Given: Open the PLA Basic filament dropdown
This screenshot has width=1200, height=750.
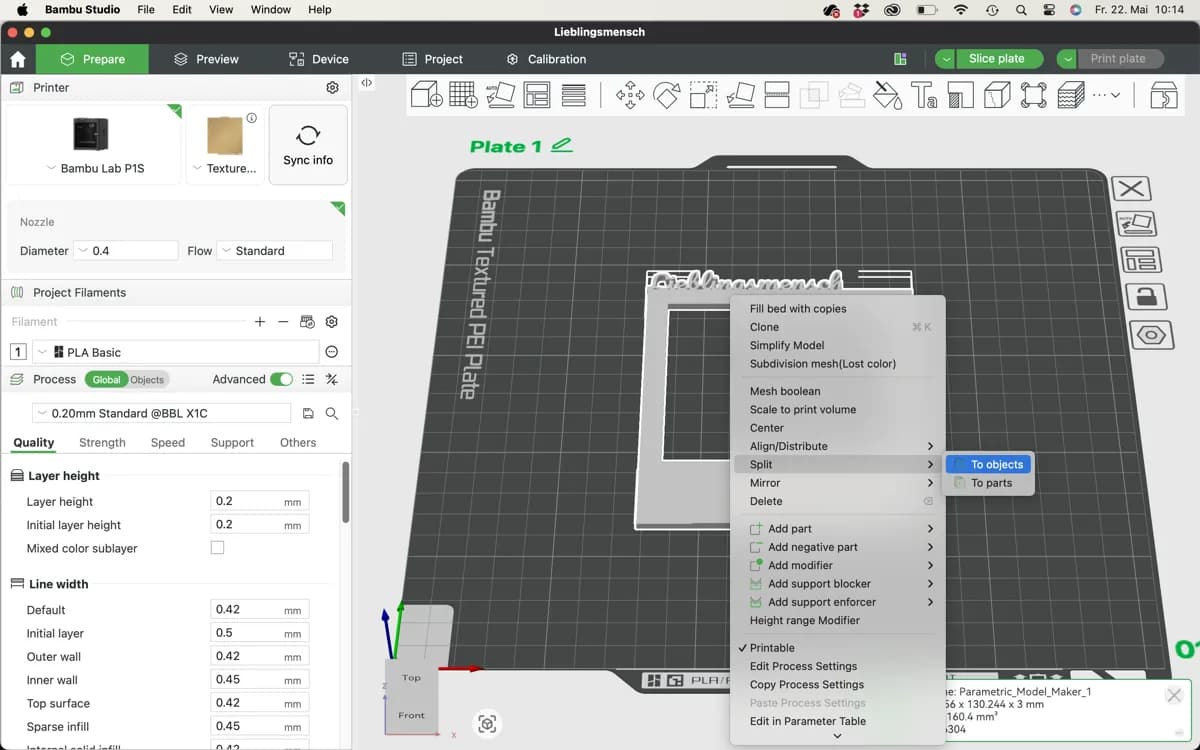Looking at the screenshot, I should [175, 352].
